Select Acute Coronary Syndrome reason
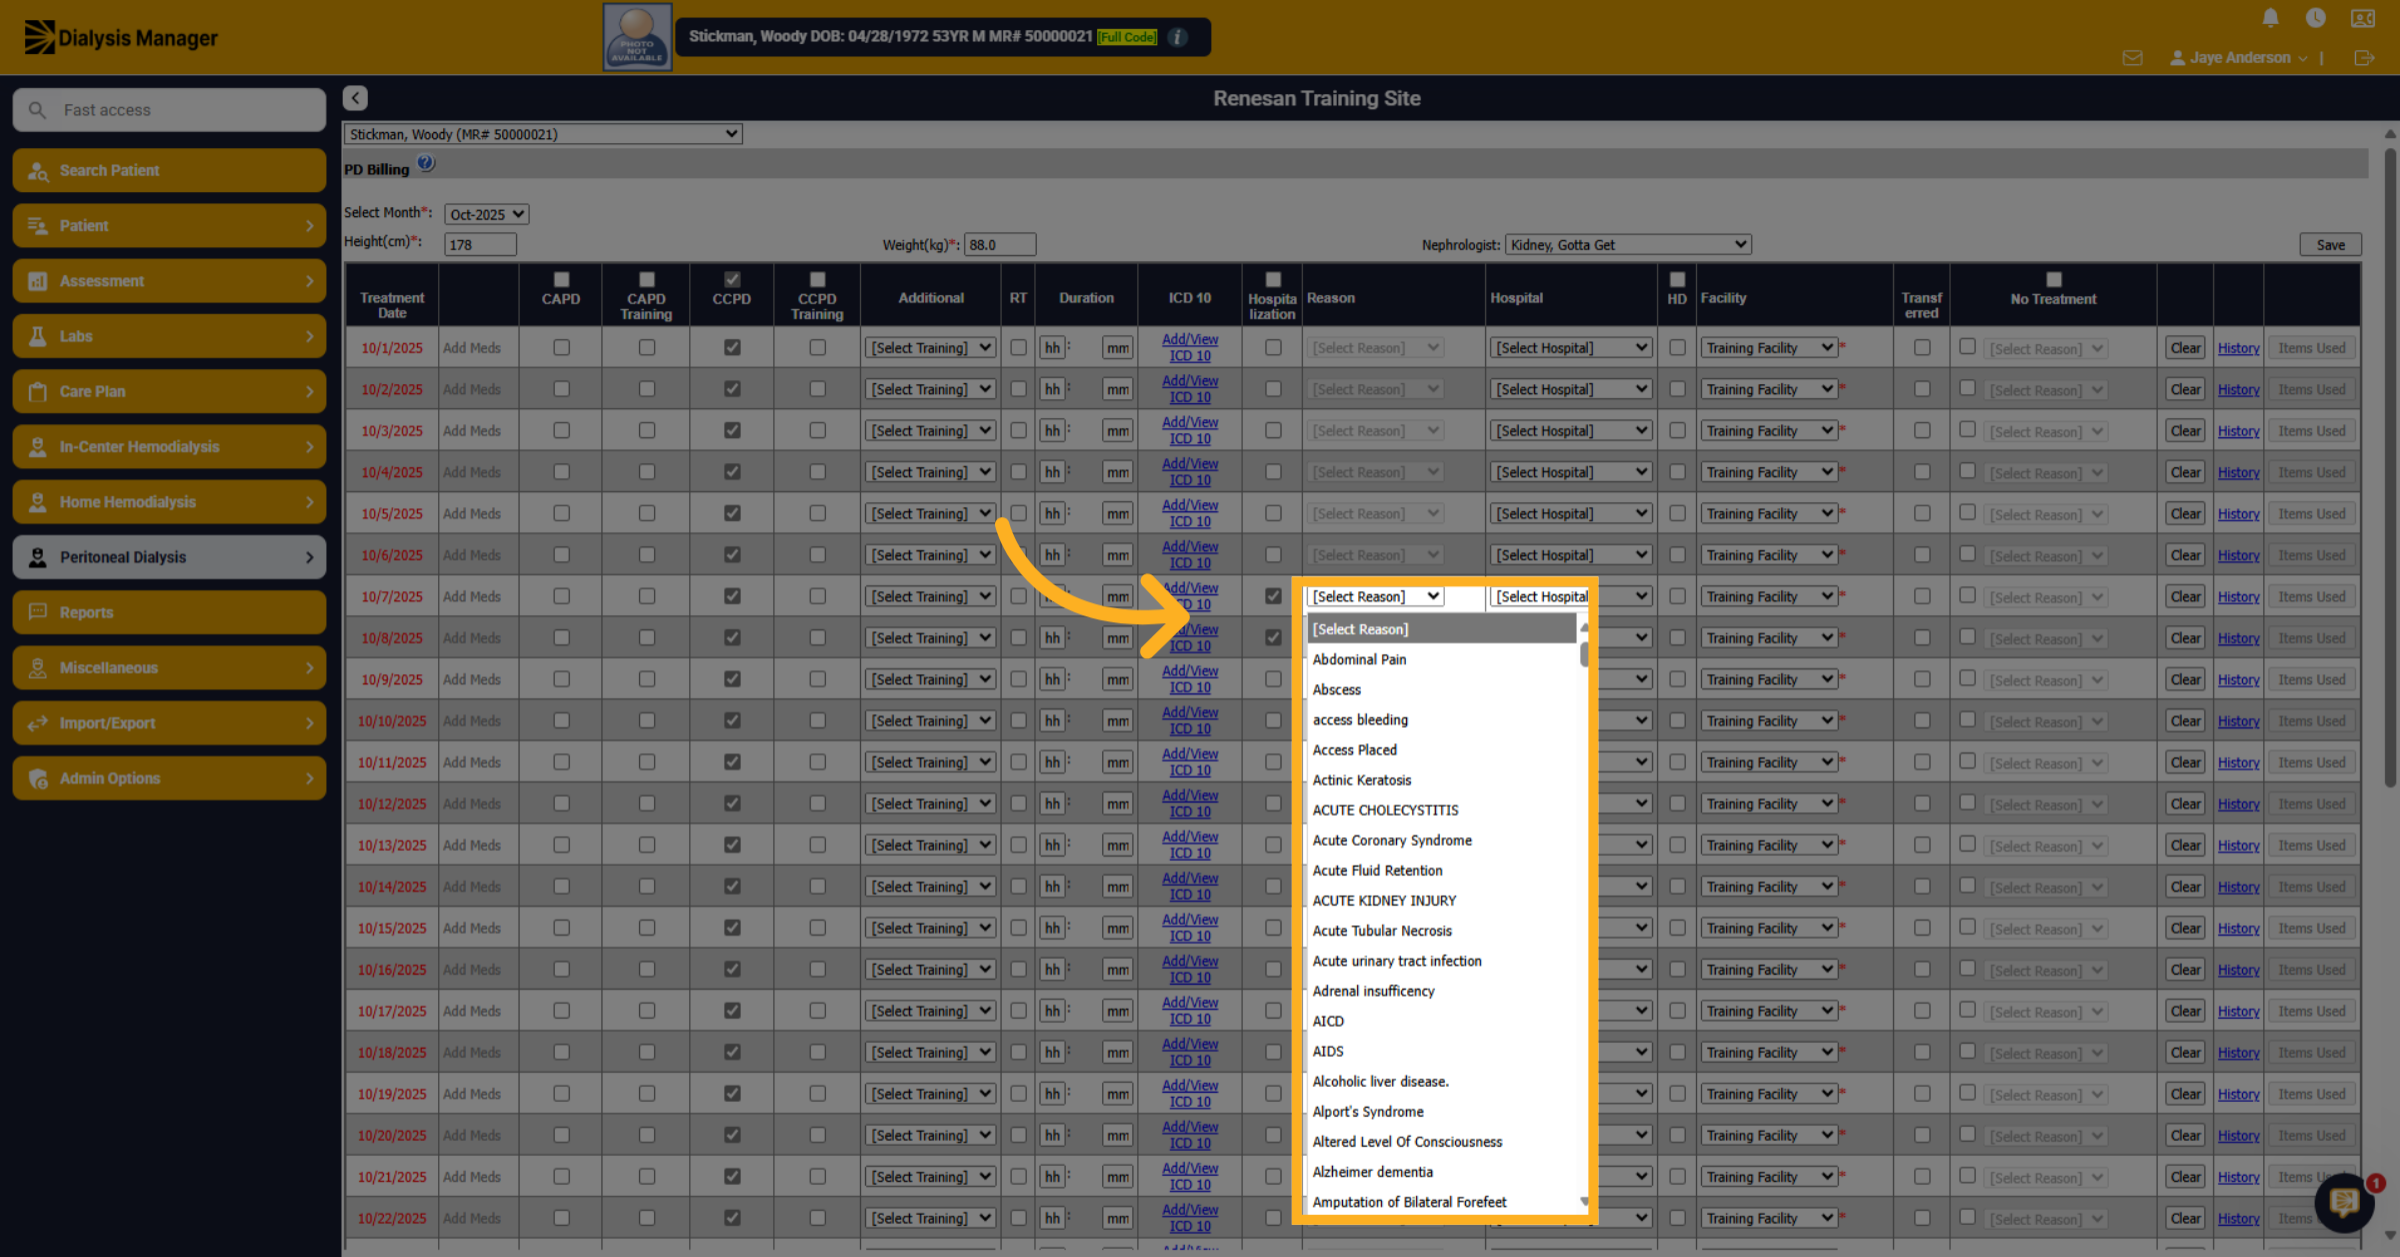2400x1257 pixels. [x=1441, y=840]
